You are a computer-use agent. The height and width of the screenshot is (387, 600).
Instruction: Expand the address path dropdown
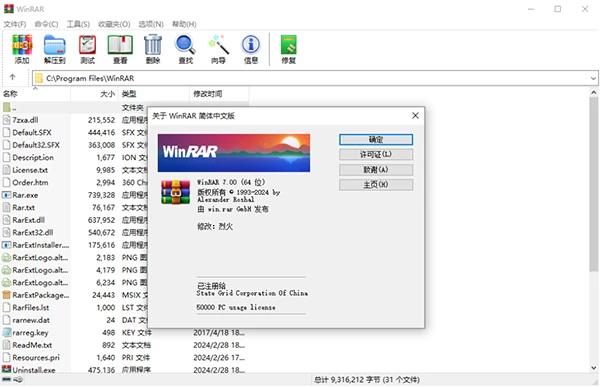(x=593, y=78)
